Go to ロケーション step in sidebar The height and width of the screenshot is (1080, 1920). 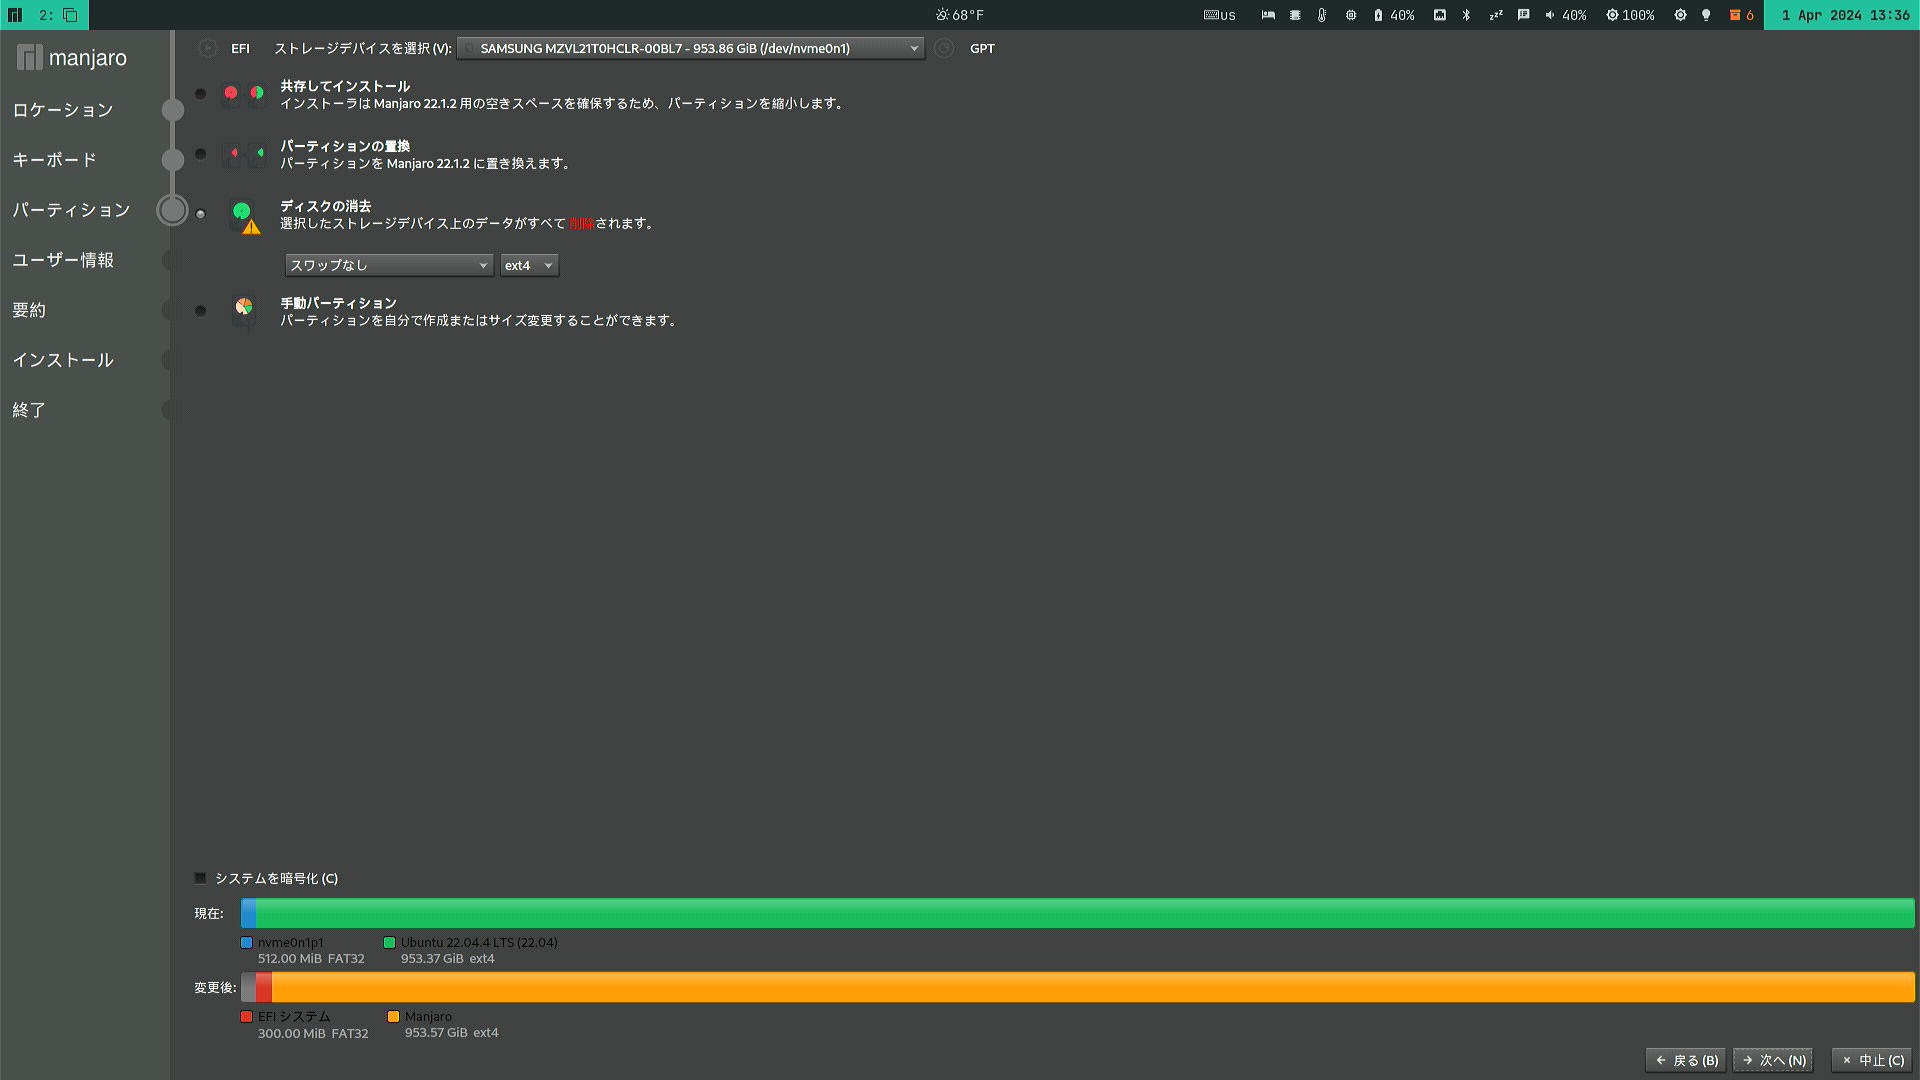[63, 110]
